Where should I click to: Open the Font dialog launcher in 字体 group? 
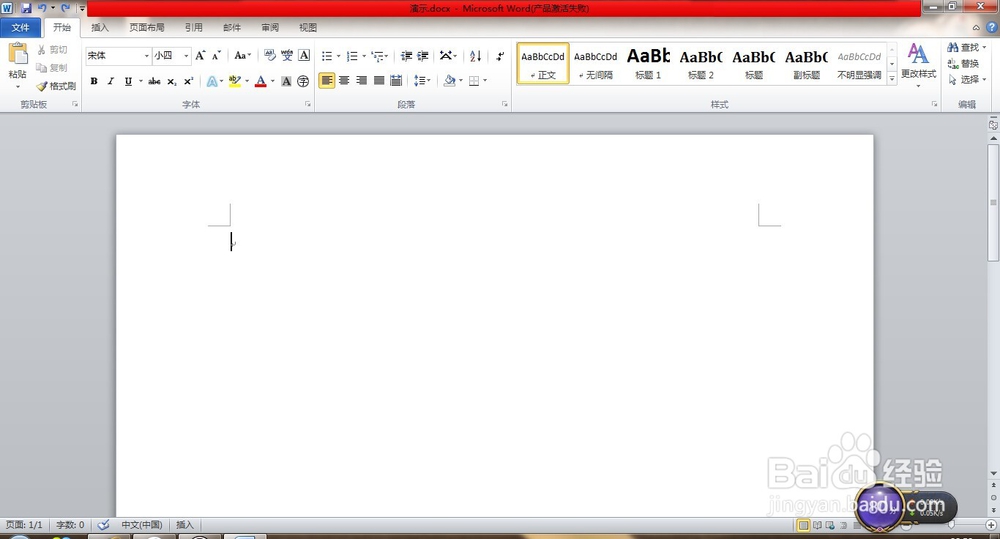pyautogui.click(x=308, y=104)
